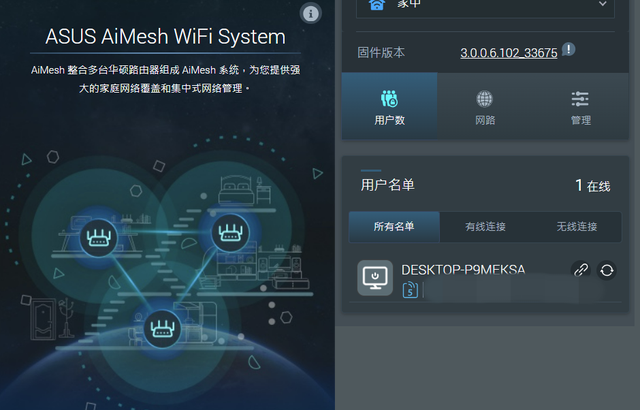Click the home wifi icon beside 家中
Screen dimensions: 640x410
[x=376, y=4]
